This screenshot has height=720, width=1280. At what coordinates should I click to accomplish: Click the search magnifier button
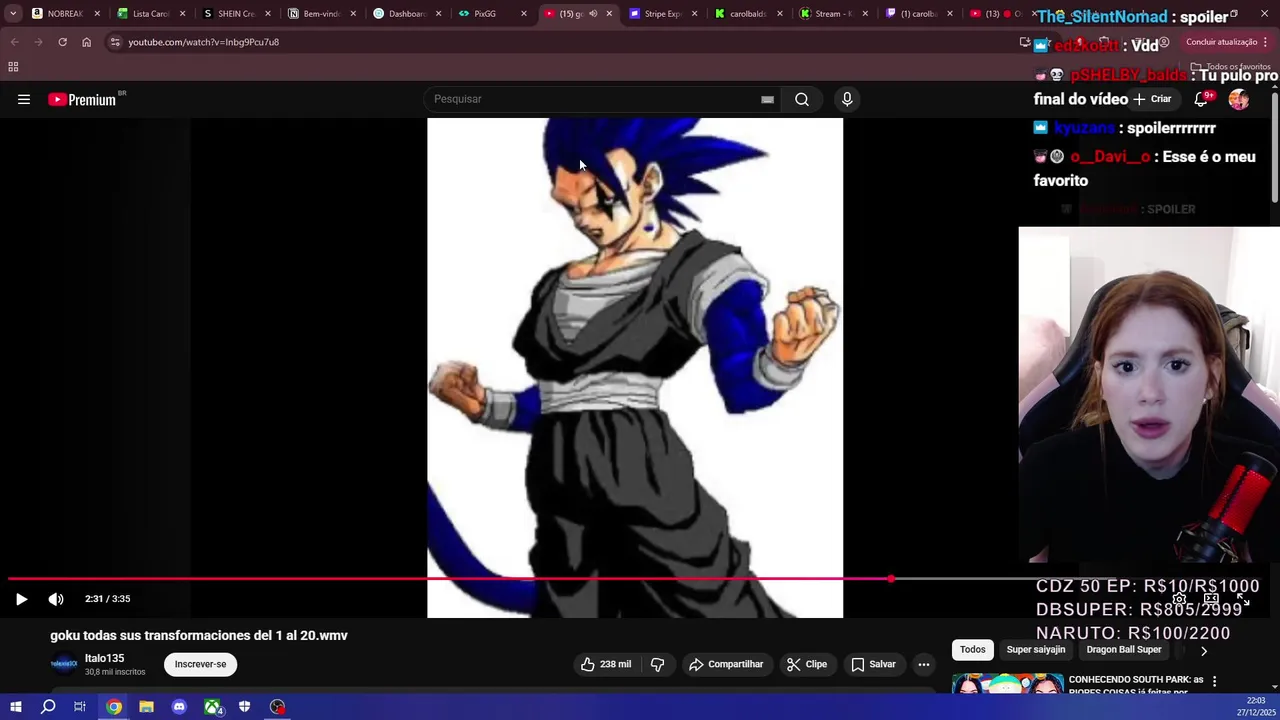point(802,99)
